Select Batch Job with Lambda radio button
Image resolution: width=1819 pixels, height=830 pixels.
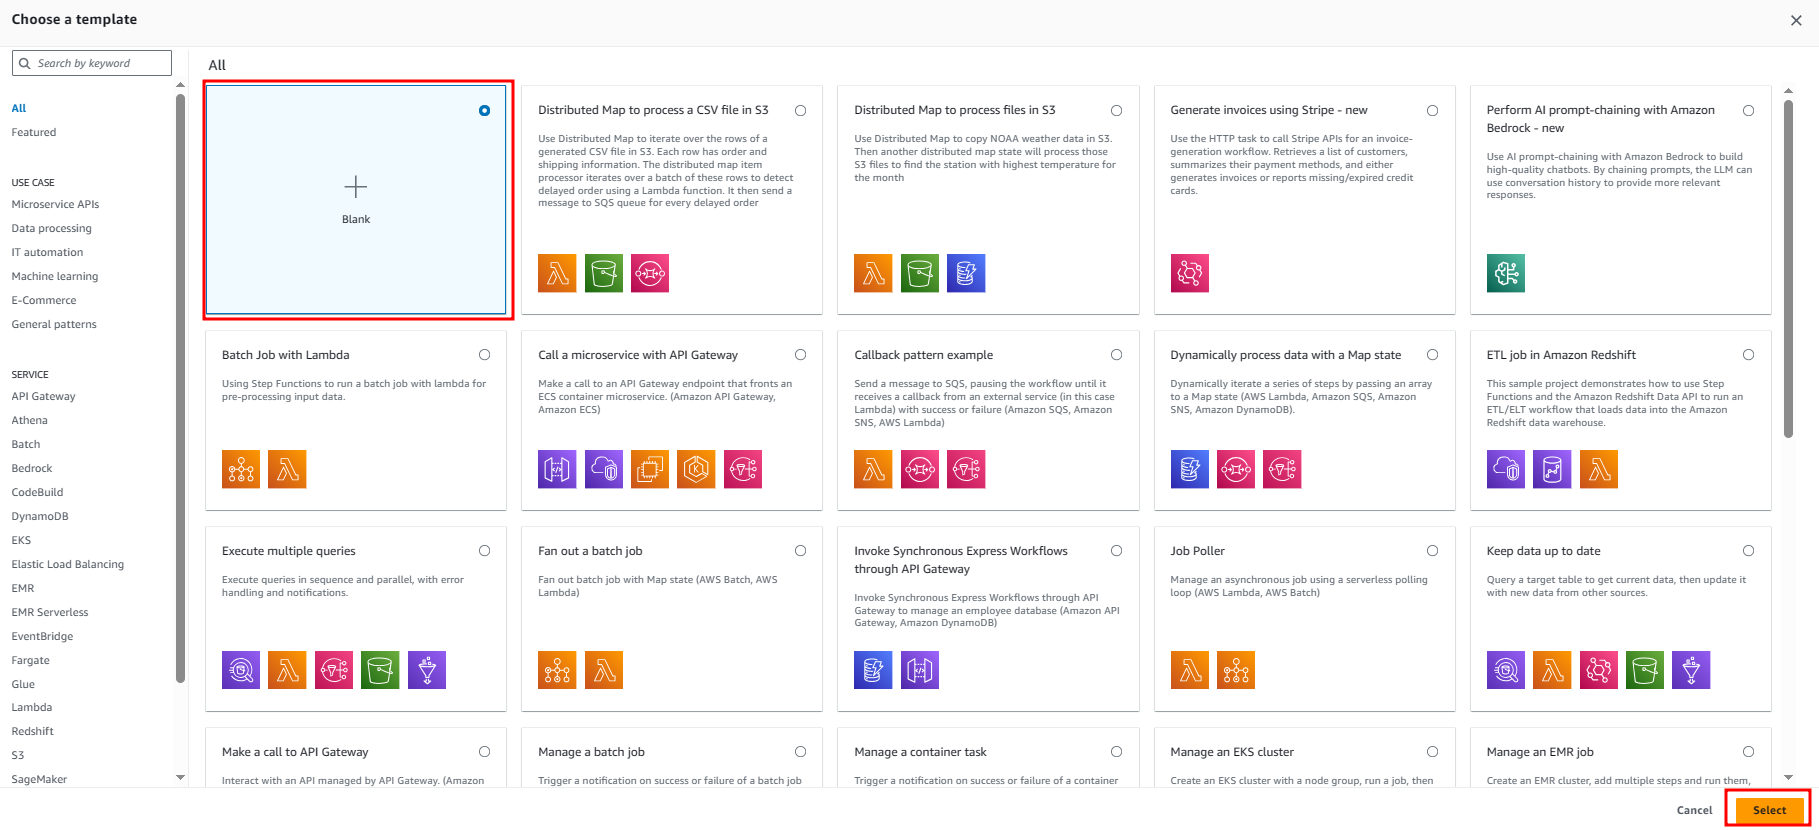point(484,355)
